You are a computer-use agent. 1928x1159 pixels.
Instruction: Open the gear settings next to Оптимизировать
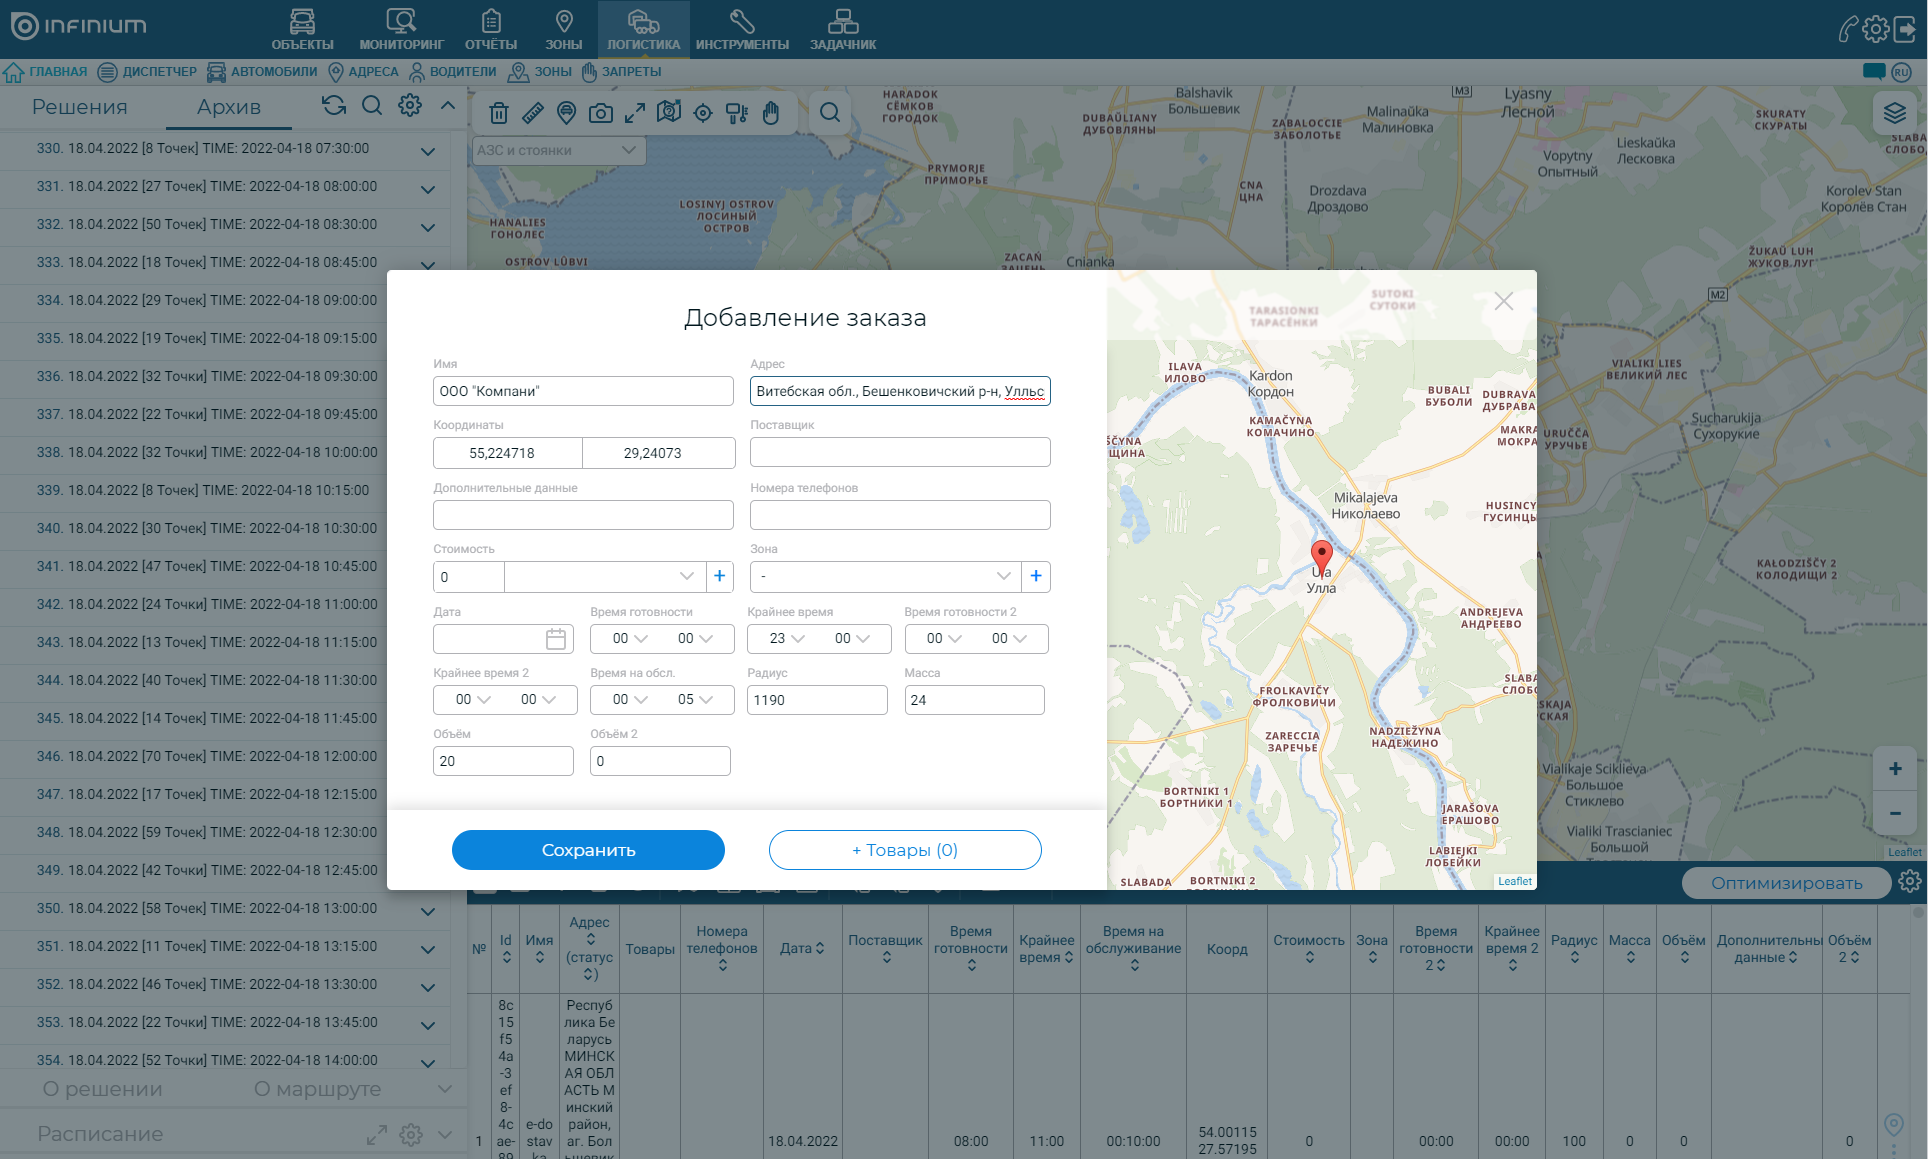[x=1909, y=881]
